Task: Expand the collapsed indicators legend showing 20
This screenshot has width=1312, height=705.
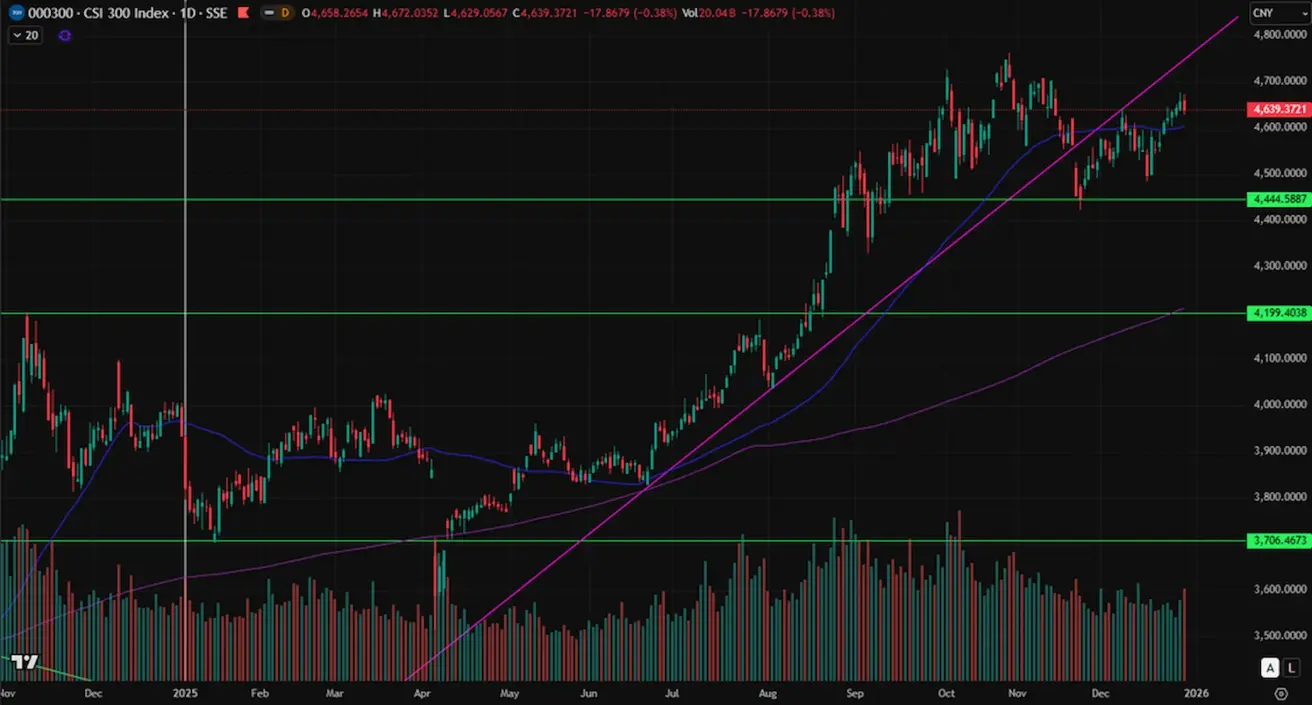Action: [25, 35]
